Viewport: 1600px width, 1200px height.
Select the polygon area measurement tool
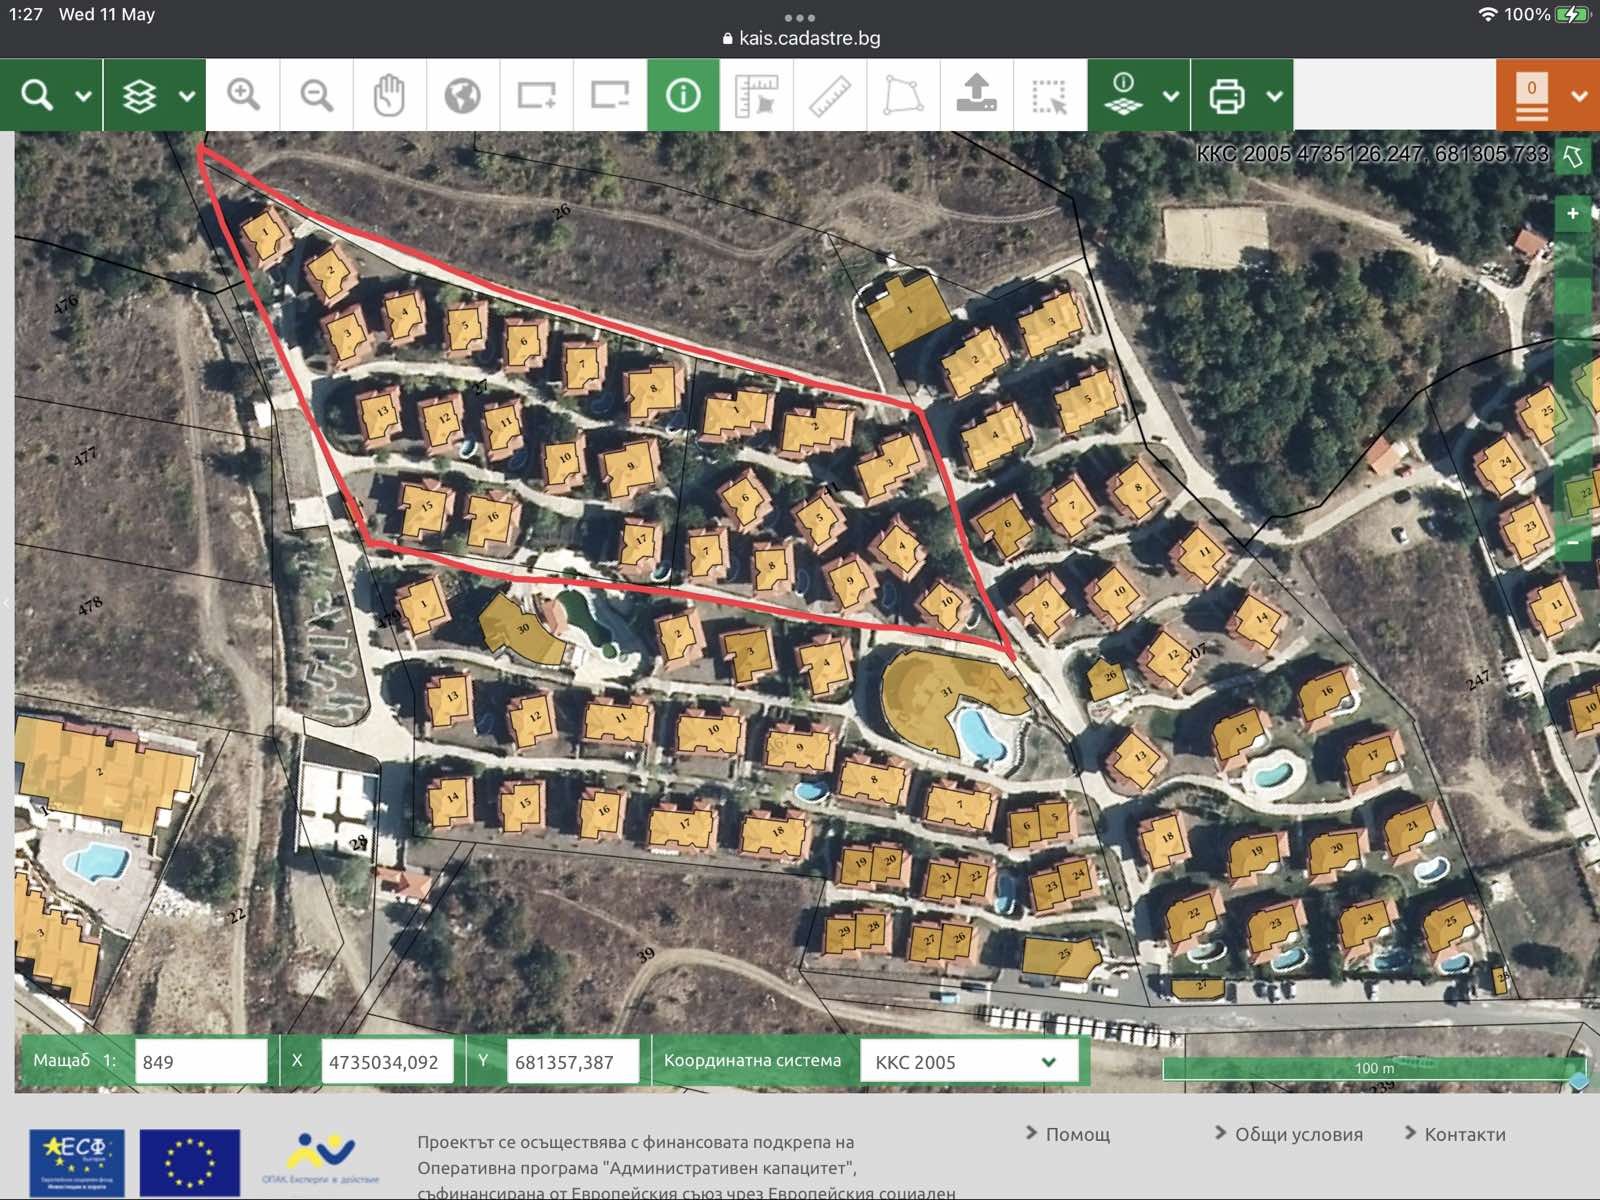(x=903, y=96)
